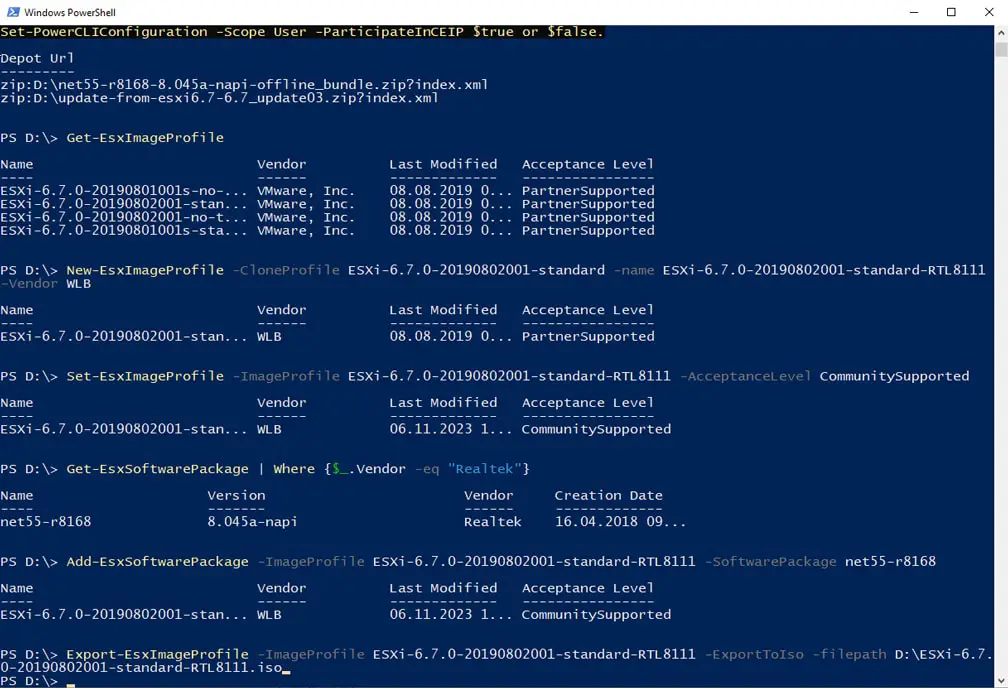Click the scrollbar up arrow
This screenshot has height=688, width=1008.
(1001, 32)
